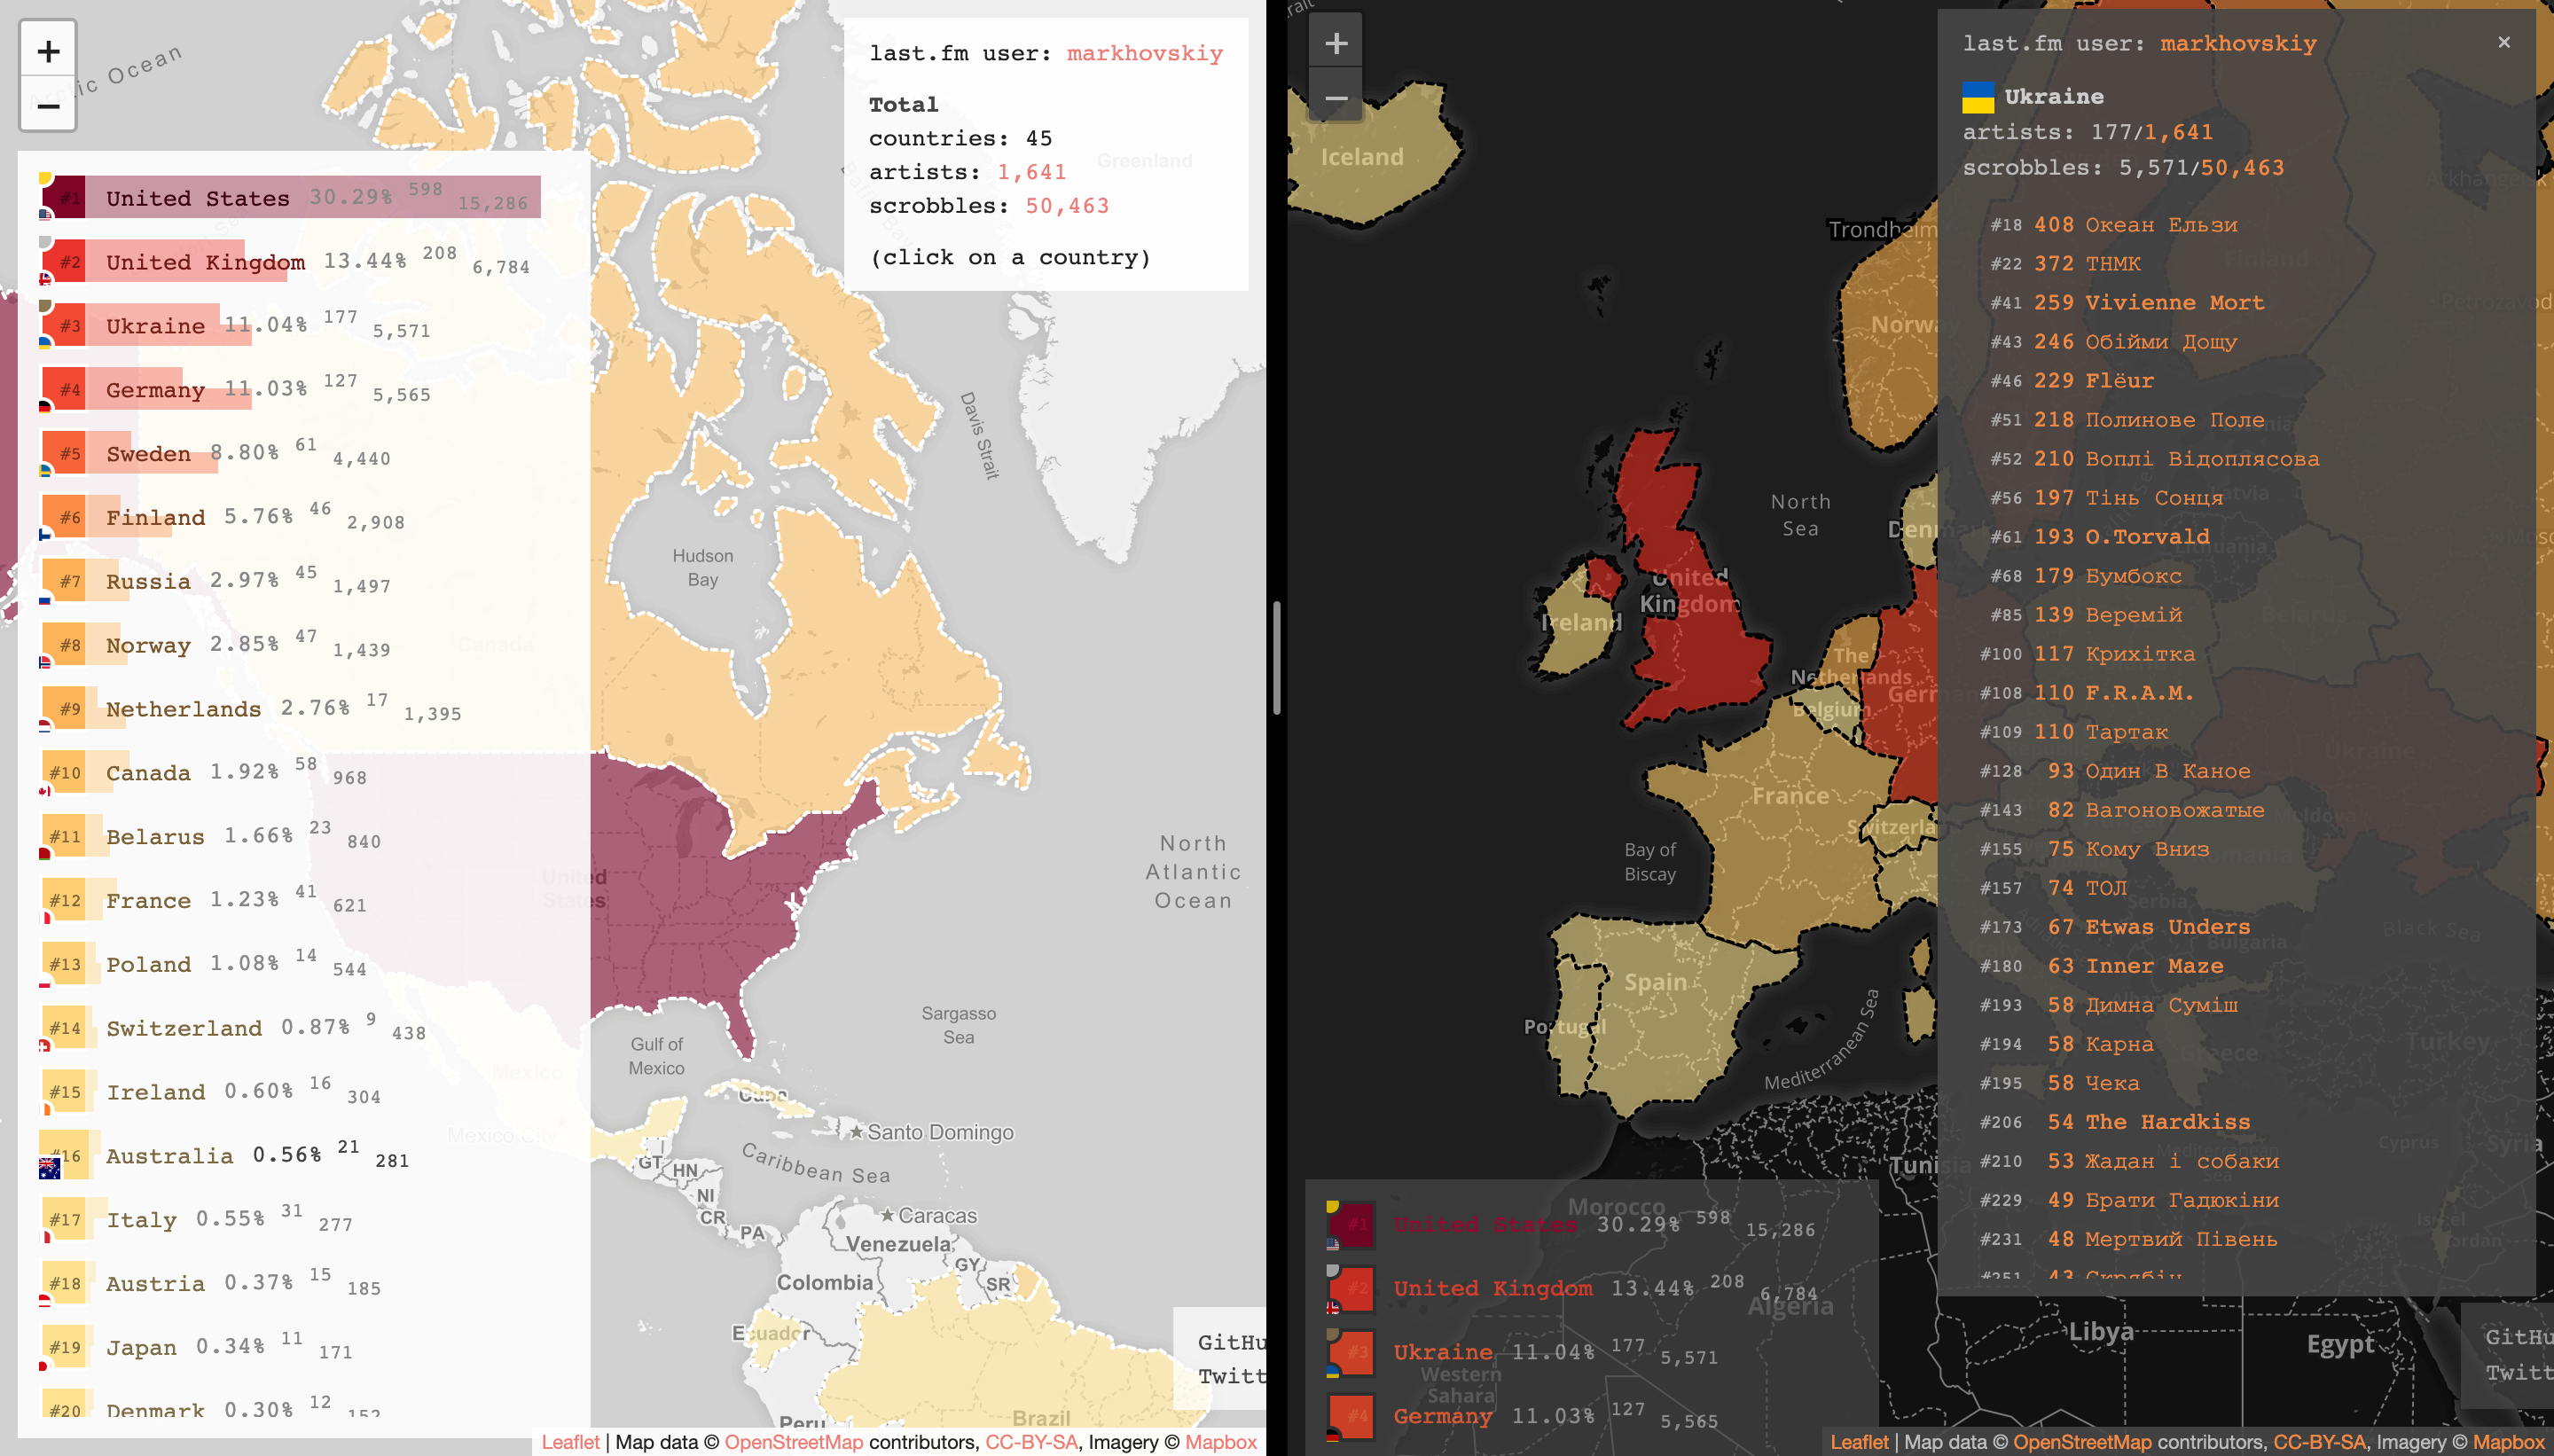Select Ukraine in the left country ranking
2554x1456 pixels.
[x=235, y=325]
